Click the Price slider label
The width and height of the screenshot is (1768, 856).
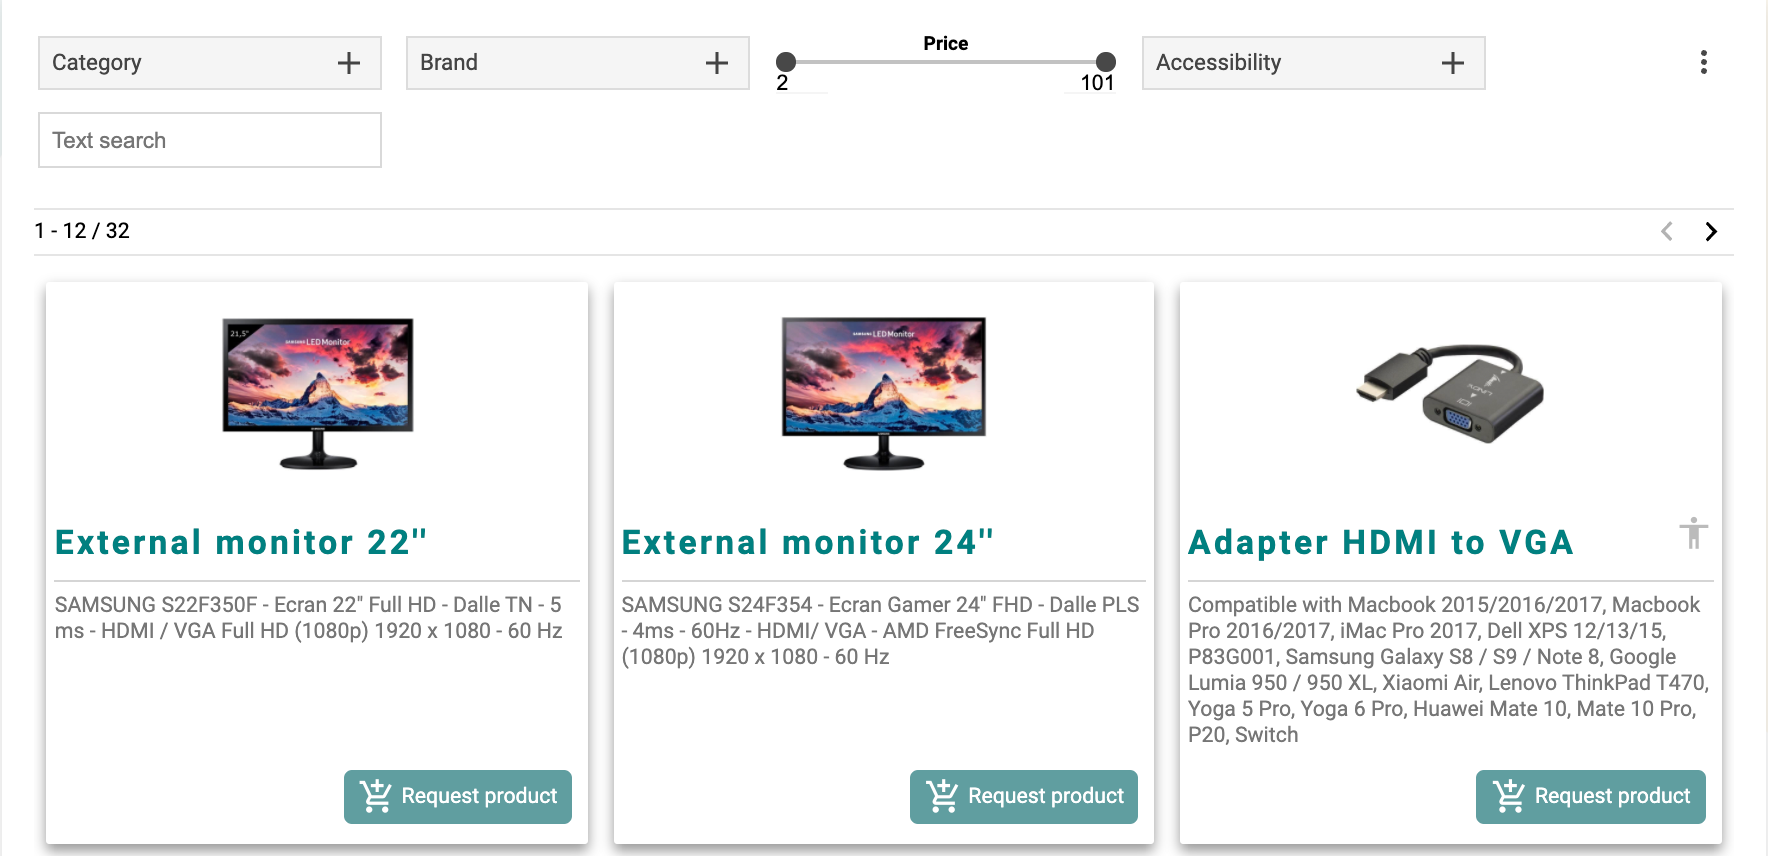(946, 43)
